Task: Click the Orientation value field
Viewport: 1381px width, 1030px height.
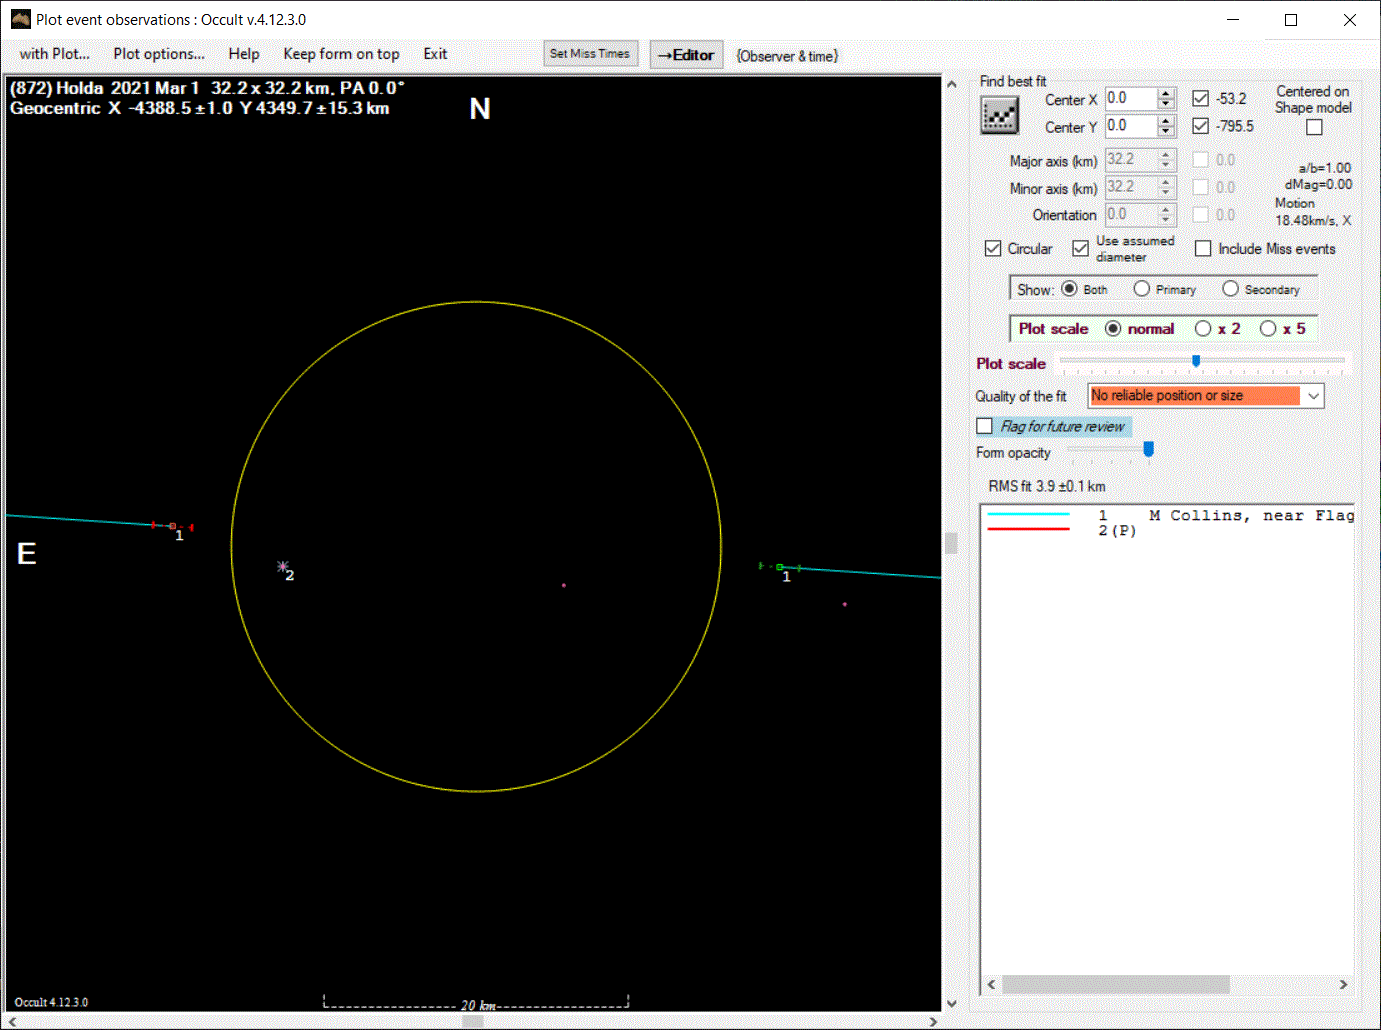Action: [x=1130, y=214]
